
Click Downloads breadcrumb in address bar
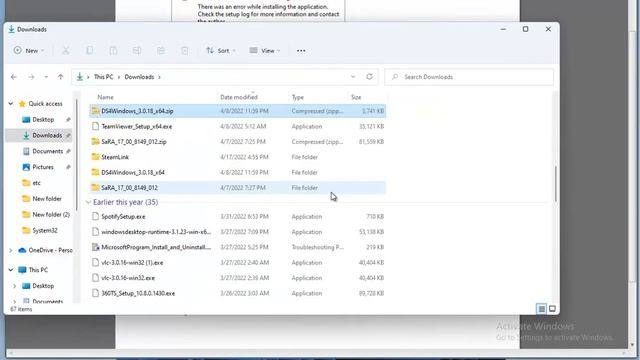[x=139, y=77]
